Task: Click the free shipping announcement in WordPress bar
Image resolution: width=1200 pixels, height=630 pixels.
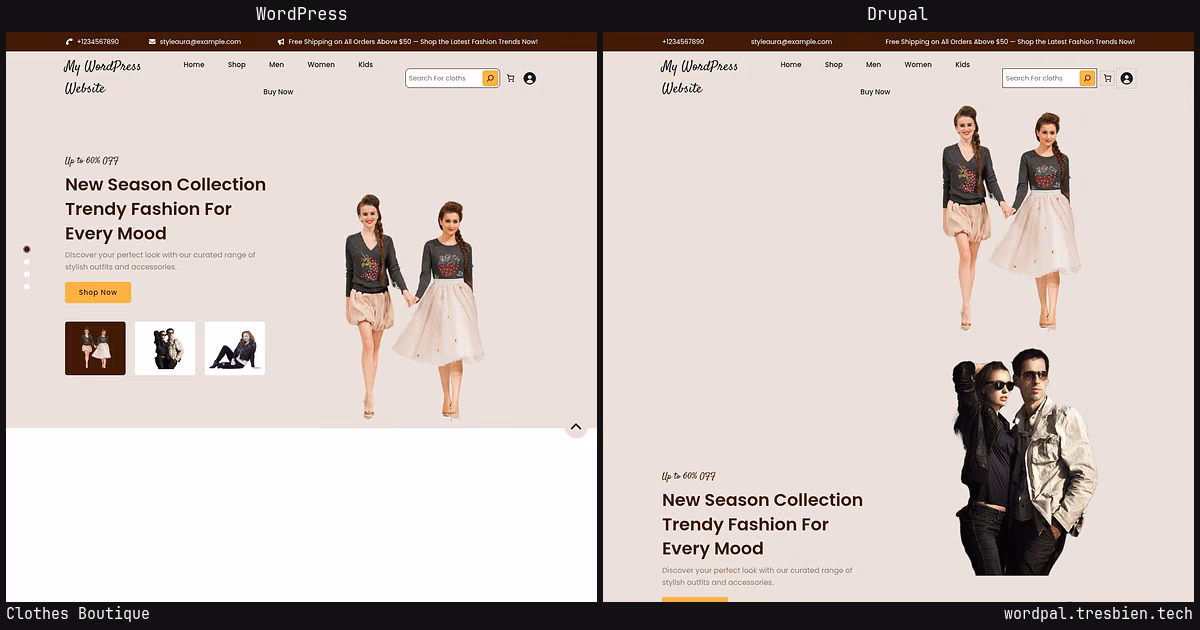Action: coord(413,42)
